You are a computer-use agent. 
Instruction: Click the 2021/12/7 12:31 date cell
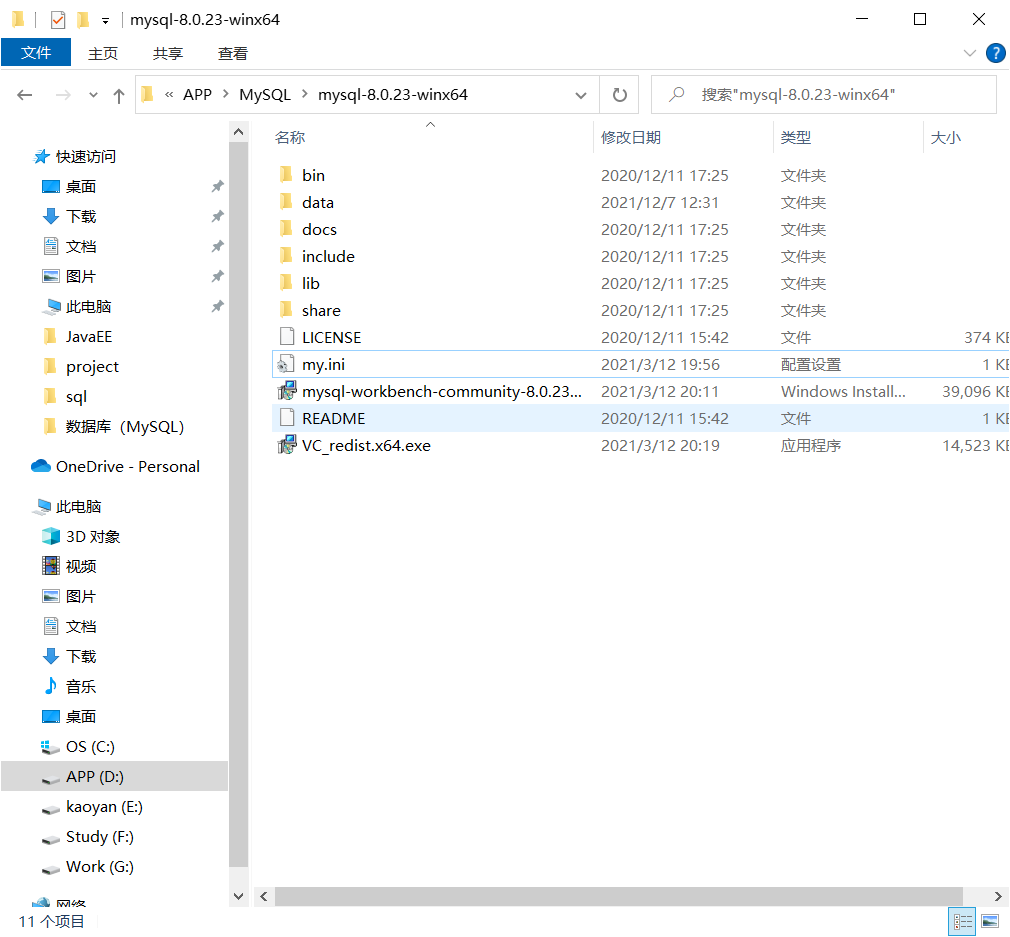[660, 202]
